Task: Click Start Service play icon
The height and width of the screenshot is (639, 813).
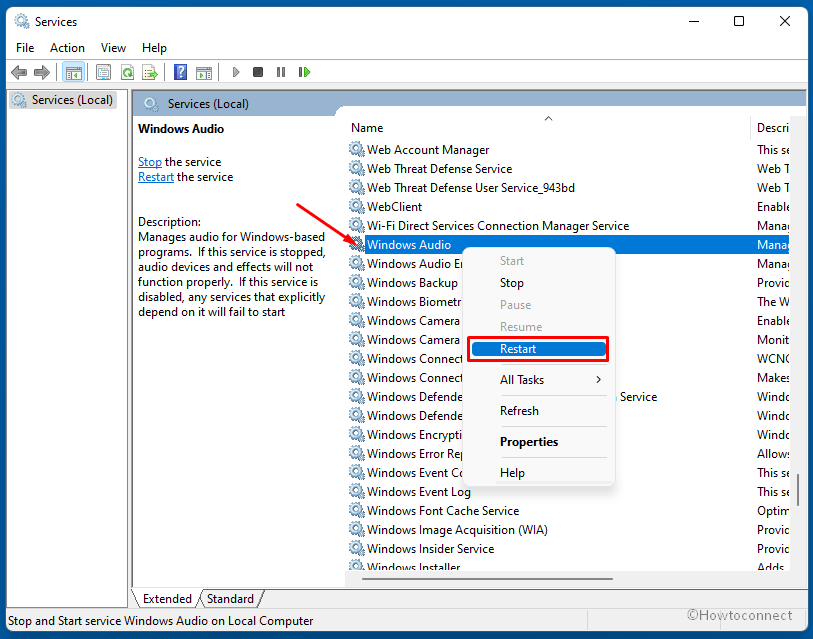Action: point(236,72)
